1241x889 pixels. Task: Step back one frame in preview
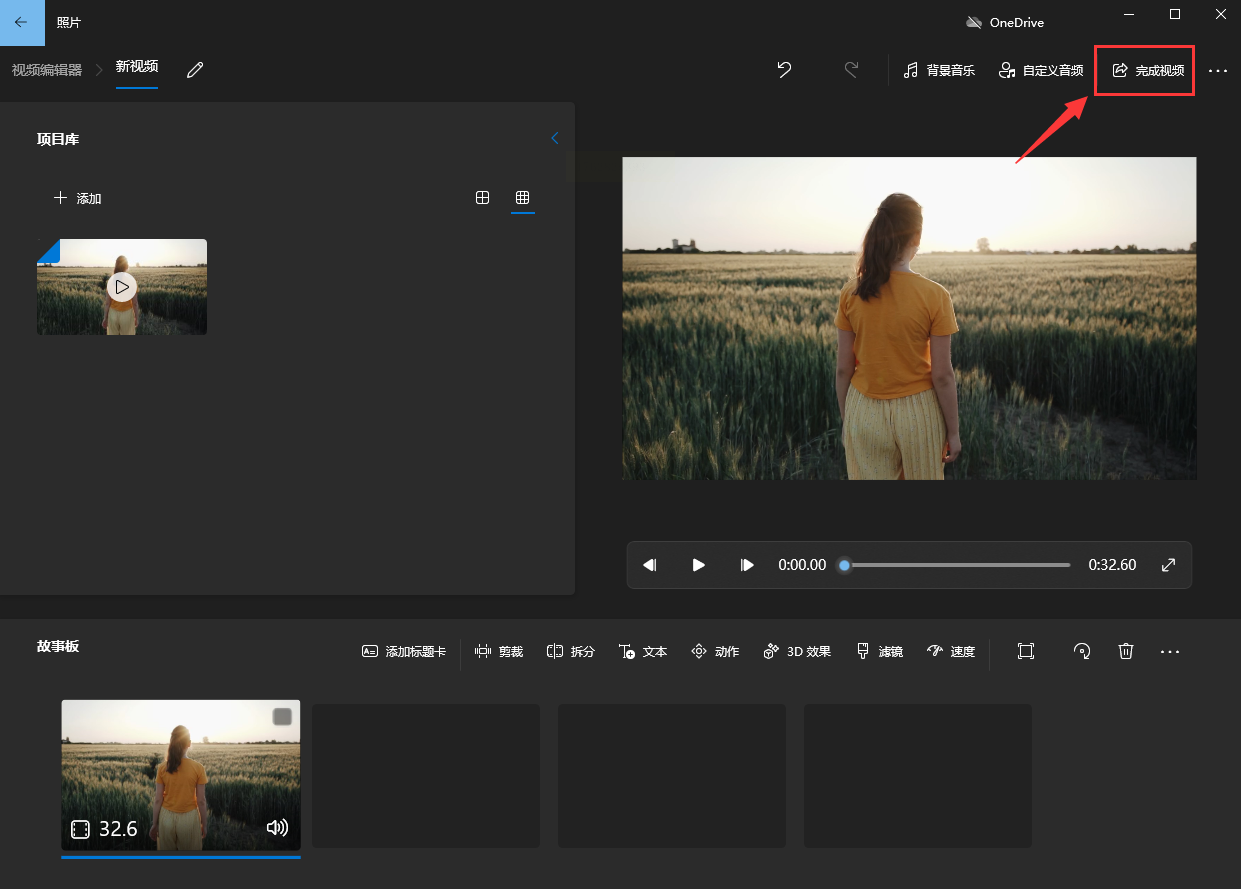[650, 565]
